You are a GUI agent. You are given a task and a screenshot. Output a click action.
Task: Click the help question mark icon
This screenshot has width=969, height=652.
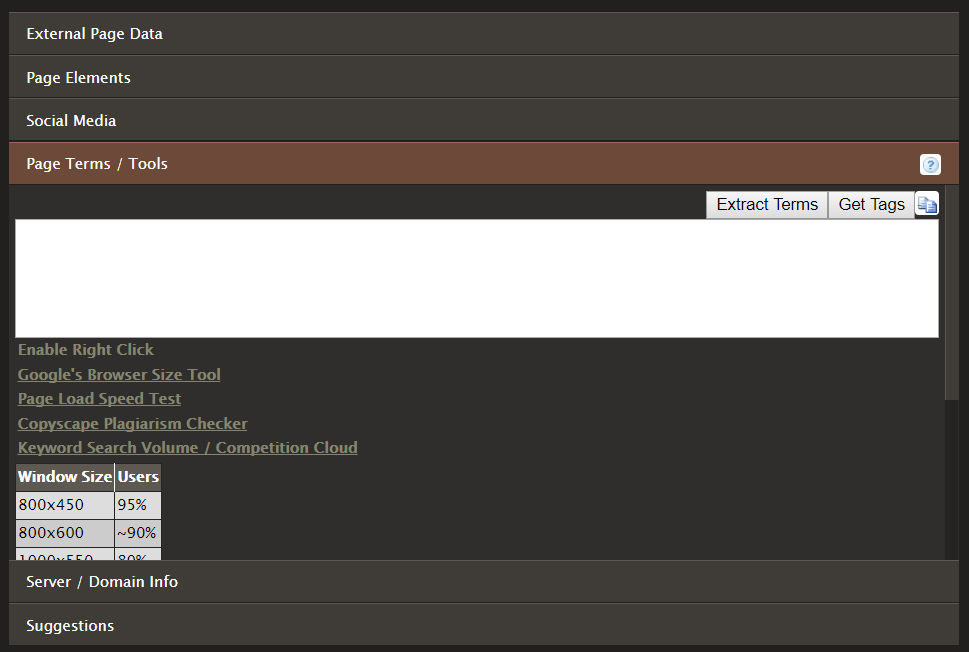pyautogui.click(x=930, y=165)
